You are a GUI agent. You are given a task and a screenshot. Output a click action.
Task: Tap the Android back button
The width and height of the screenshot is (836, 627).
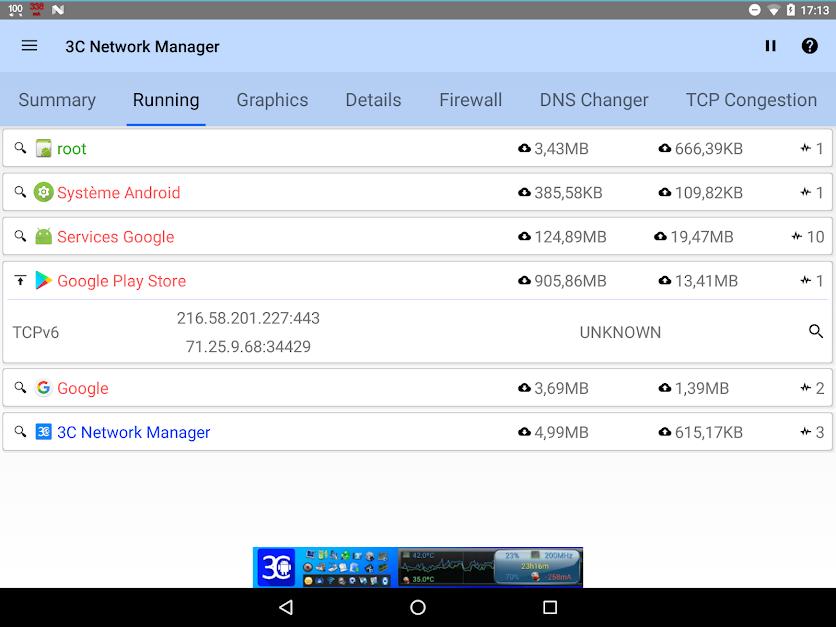[x=286, y=607]
